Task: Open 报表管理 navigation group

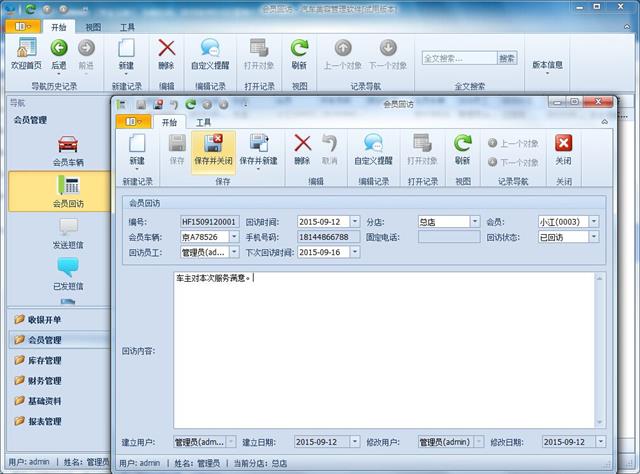Action: pos(59,421)
